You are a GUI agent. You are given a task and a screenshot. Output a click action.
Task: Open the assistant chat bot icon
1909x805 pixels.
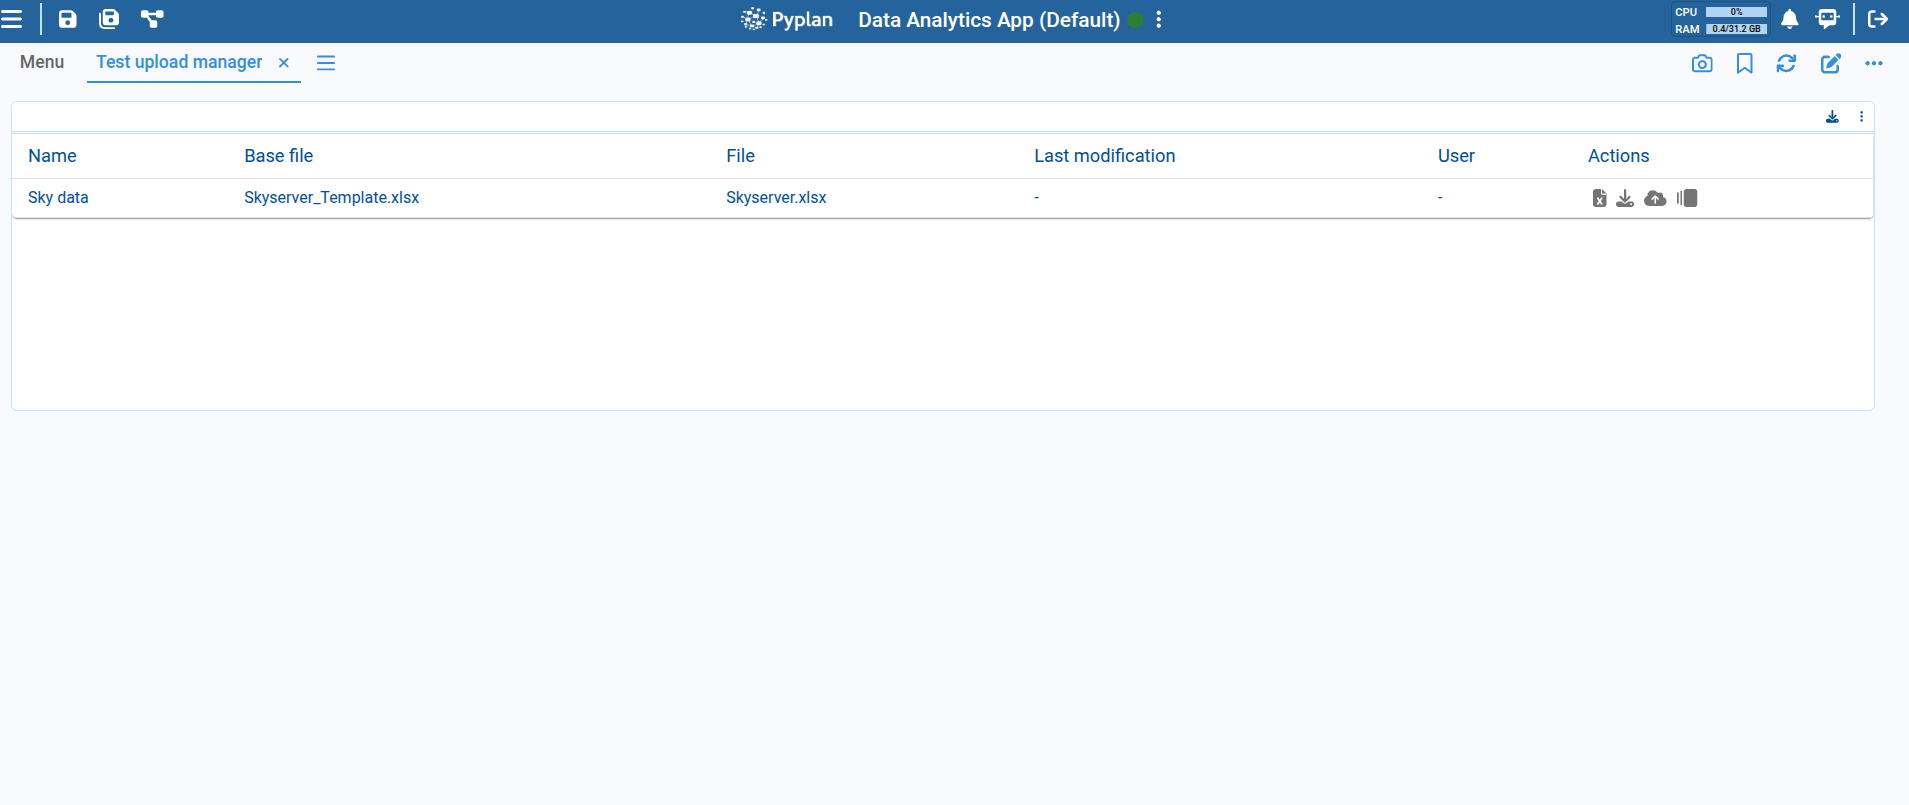pos(1828,19)
